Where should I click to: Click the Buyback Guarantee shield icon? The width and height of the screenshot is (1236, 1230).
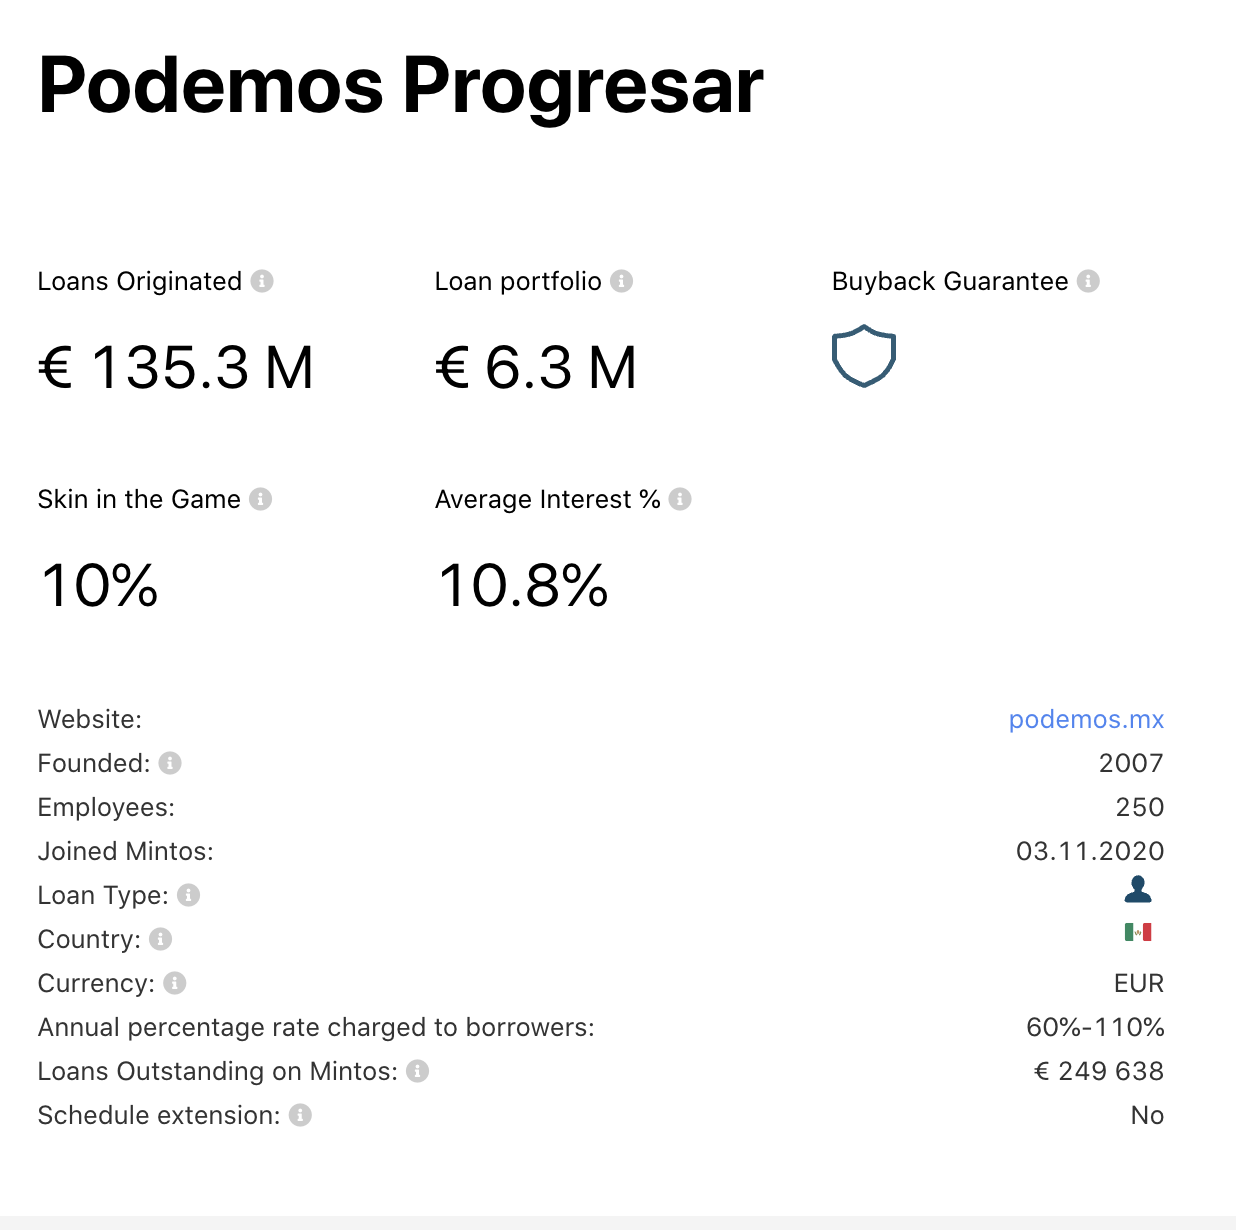pos(864,356)
